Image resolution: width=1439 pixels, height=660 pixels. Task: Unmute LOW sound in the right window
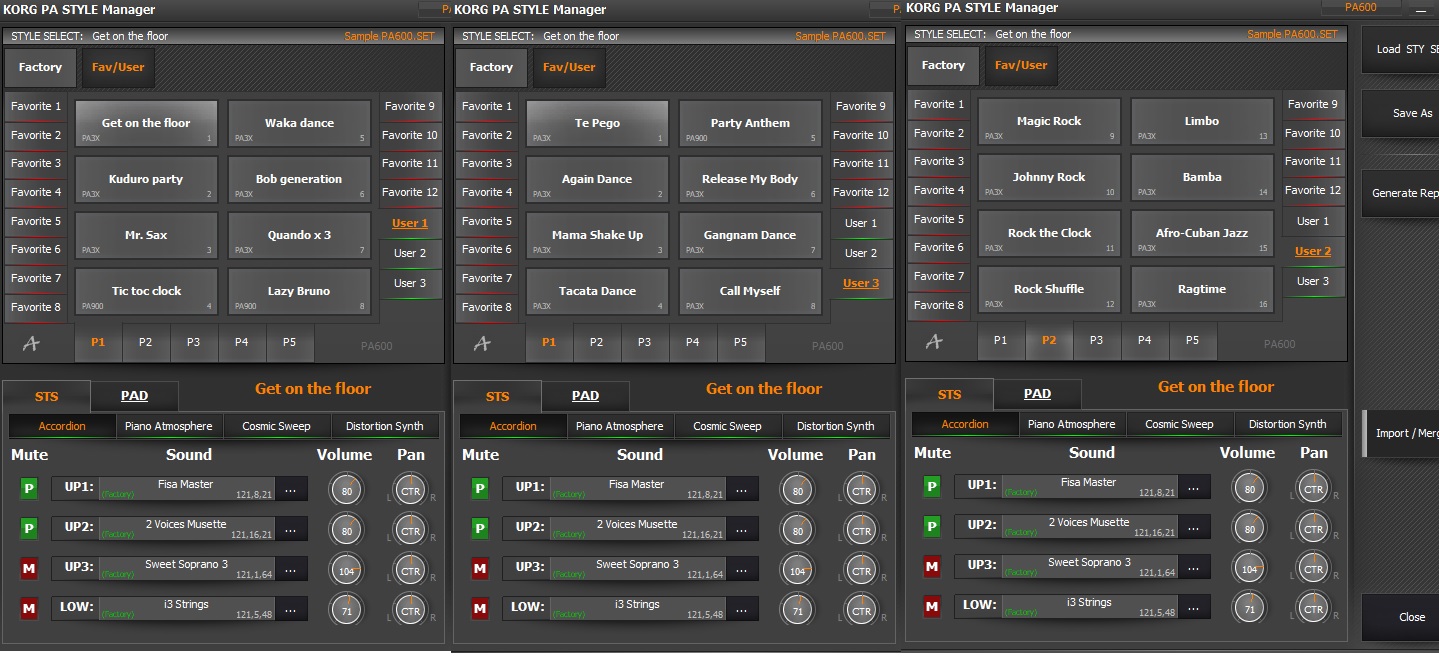pos(932,606)
